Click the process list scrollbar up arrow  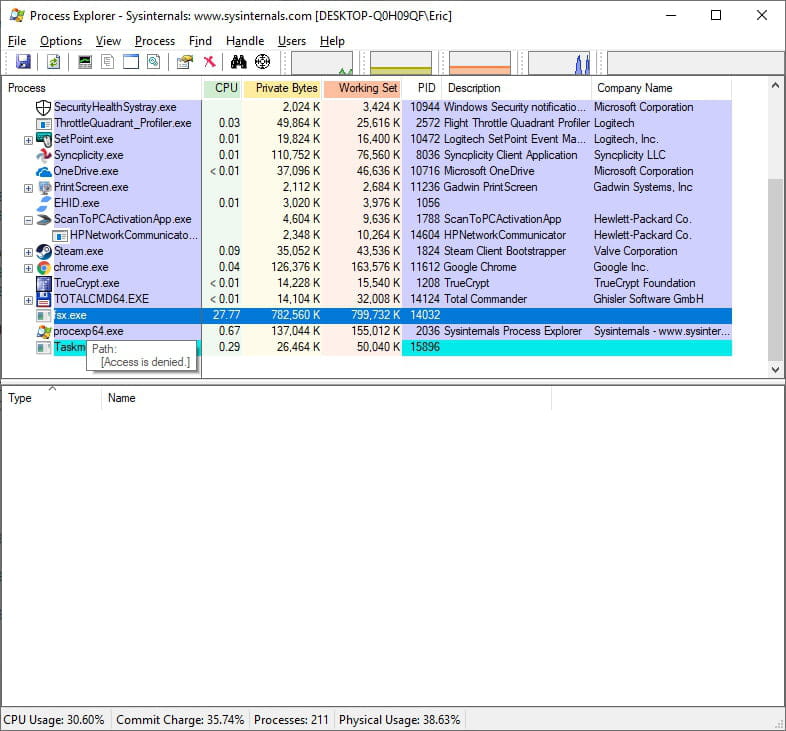(x=775, y=86)
